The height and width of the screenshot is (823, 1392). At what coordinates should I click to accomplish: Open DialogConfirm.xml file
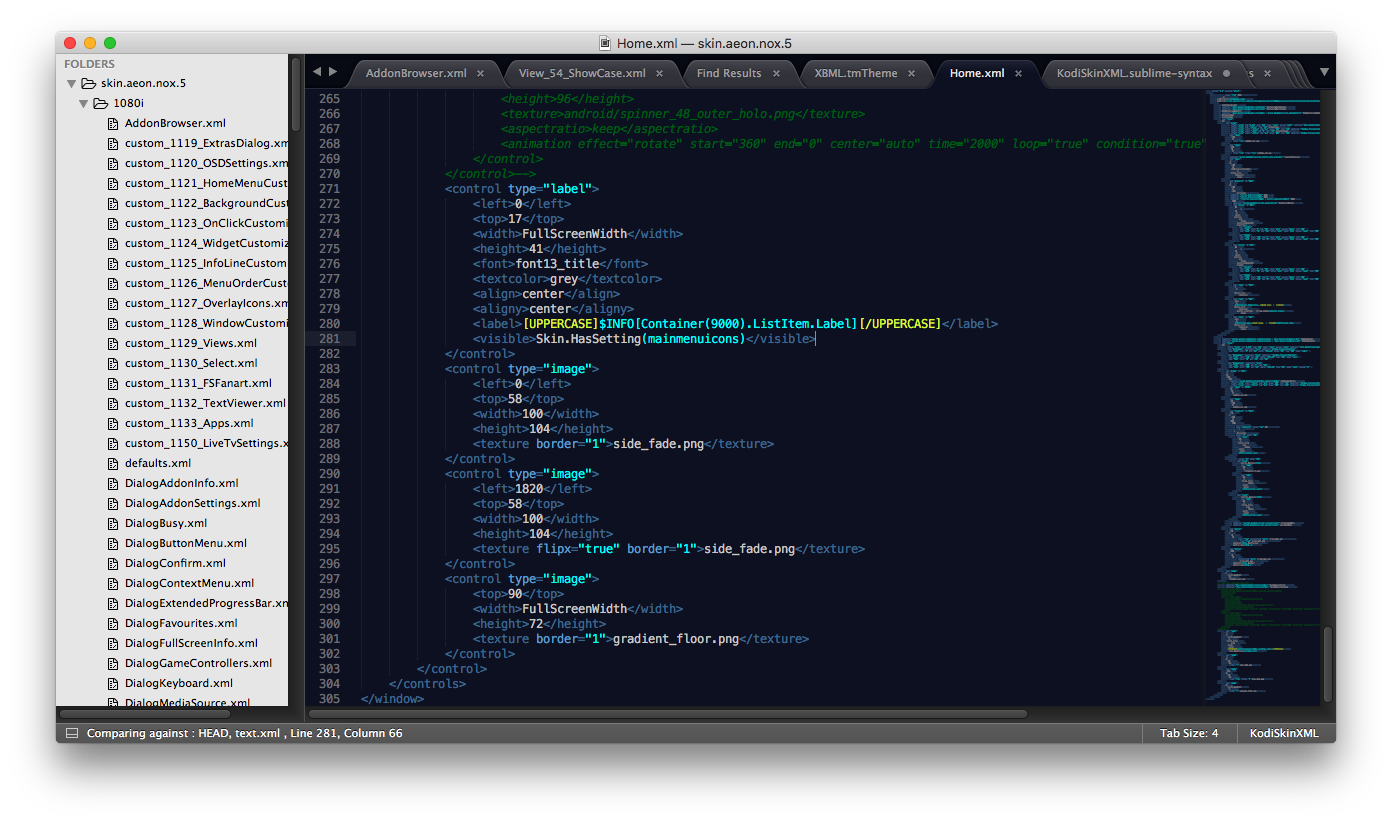click(176, 563)
